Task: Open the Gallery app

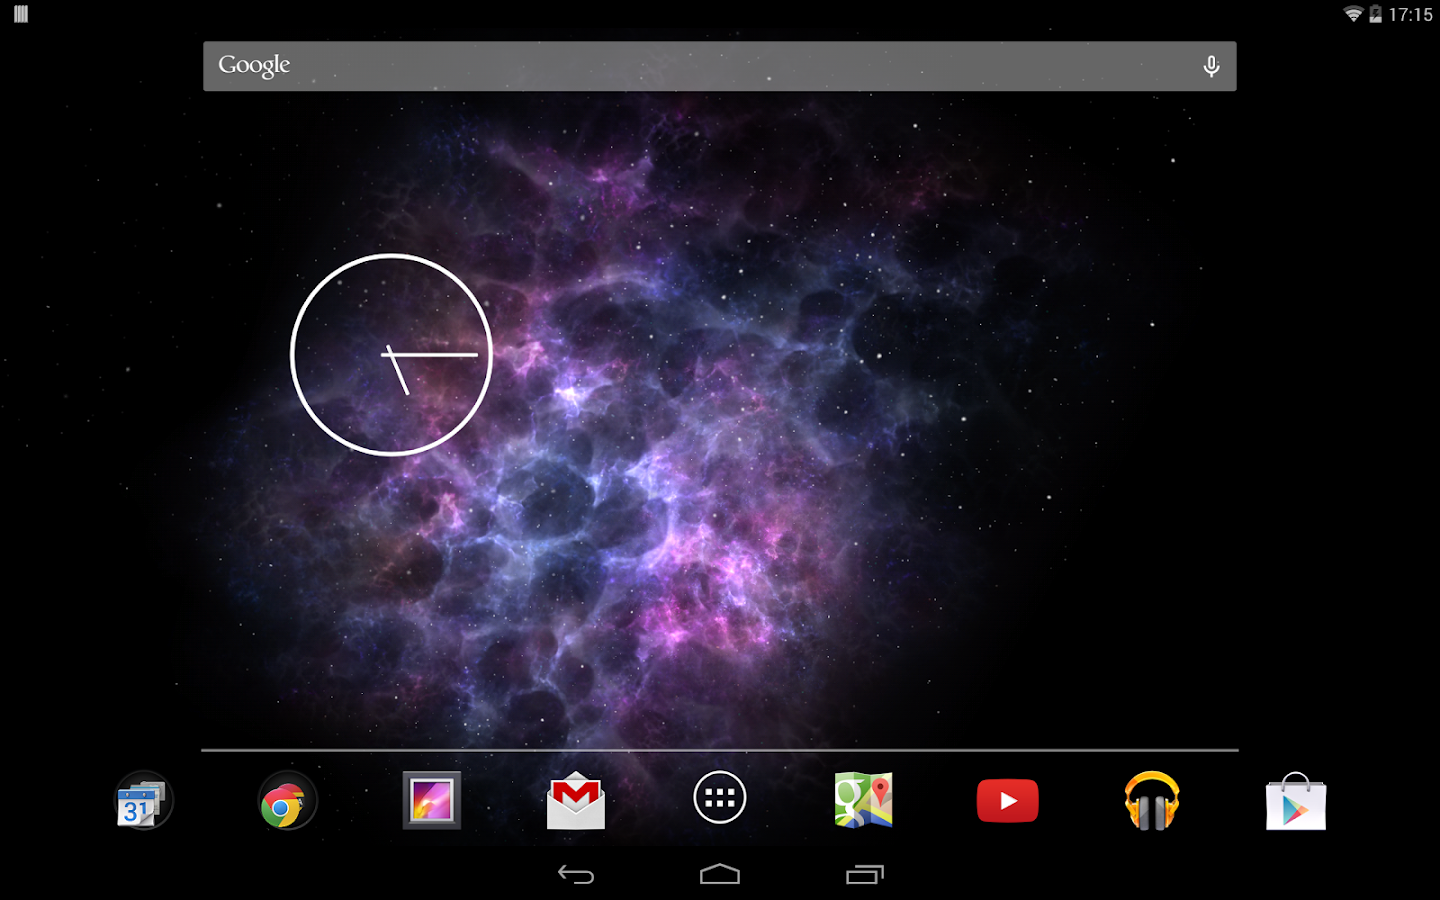Action: [431, 800]
